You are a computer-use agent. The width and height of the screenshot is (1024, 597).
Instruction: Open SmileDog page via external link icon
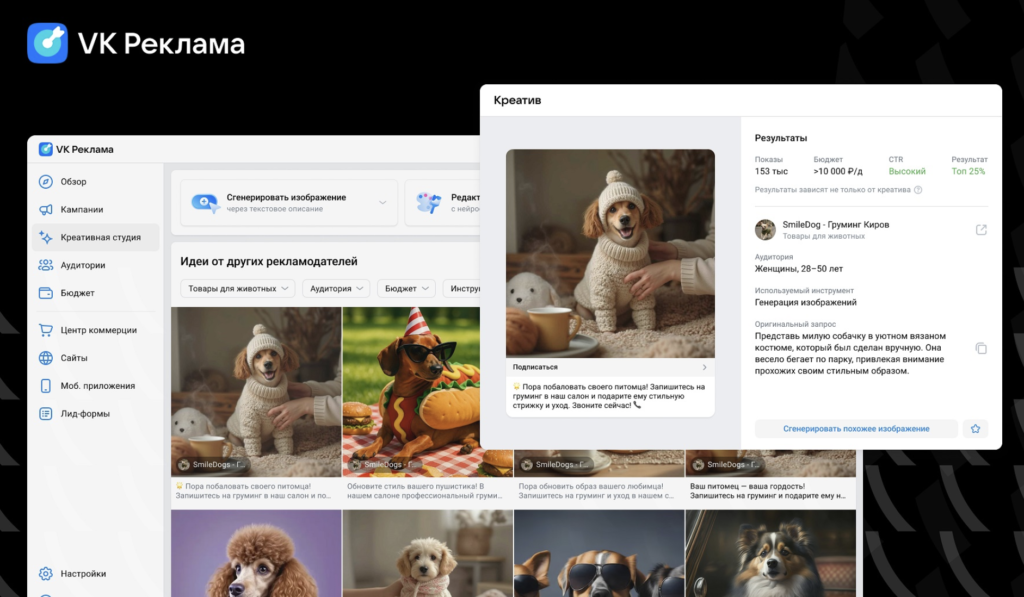981,230
